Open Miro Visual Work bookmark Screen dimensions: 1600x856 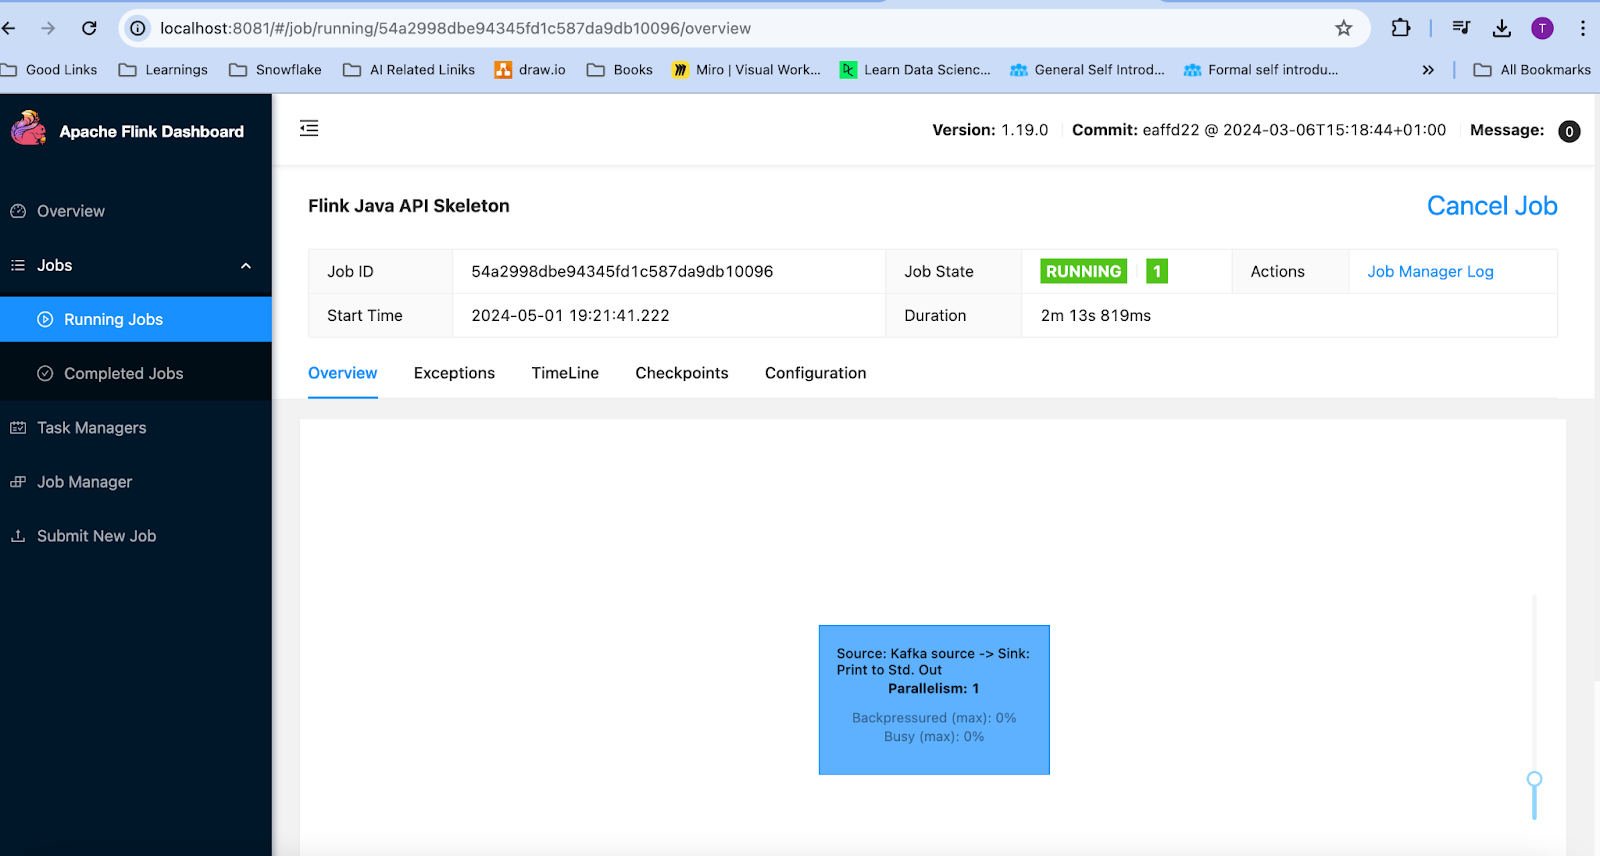(746, 70)
